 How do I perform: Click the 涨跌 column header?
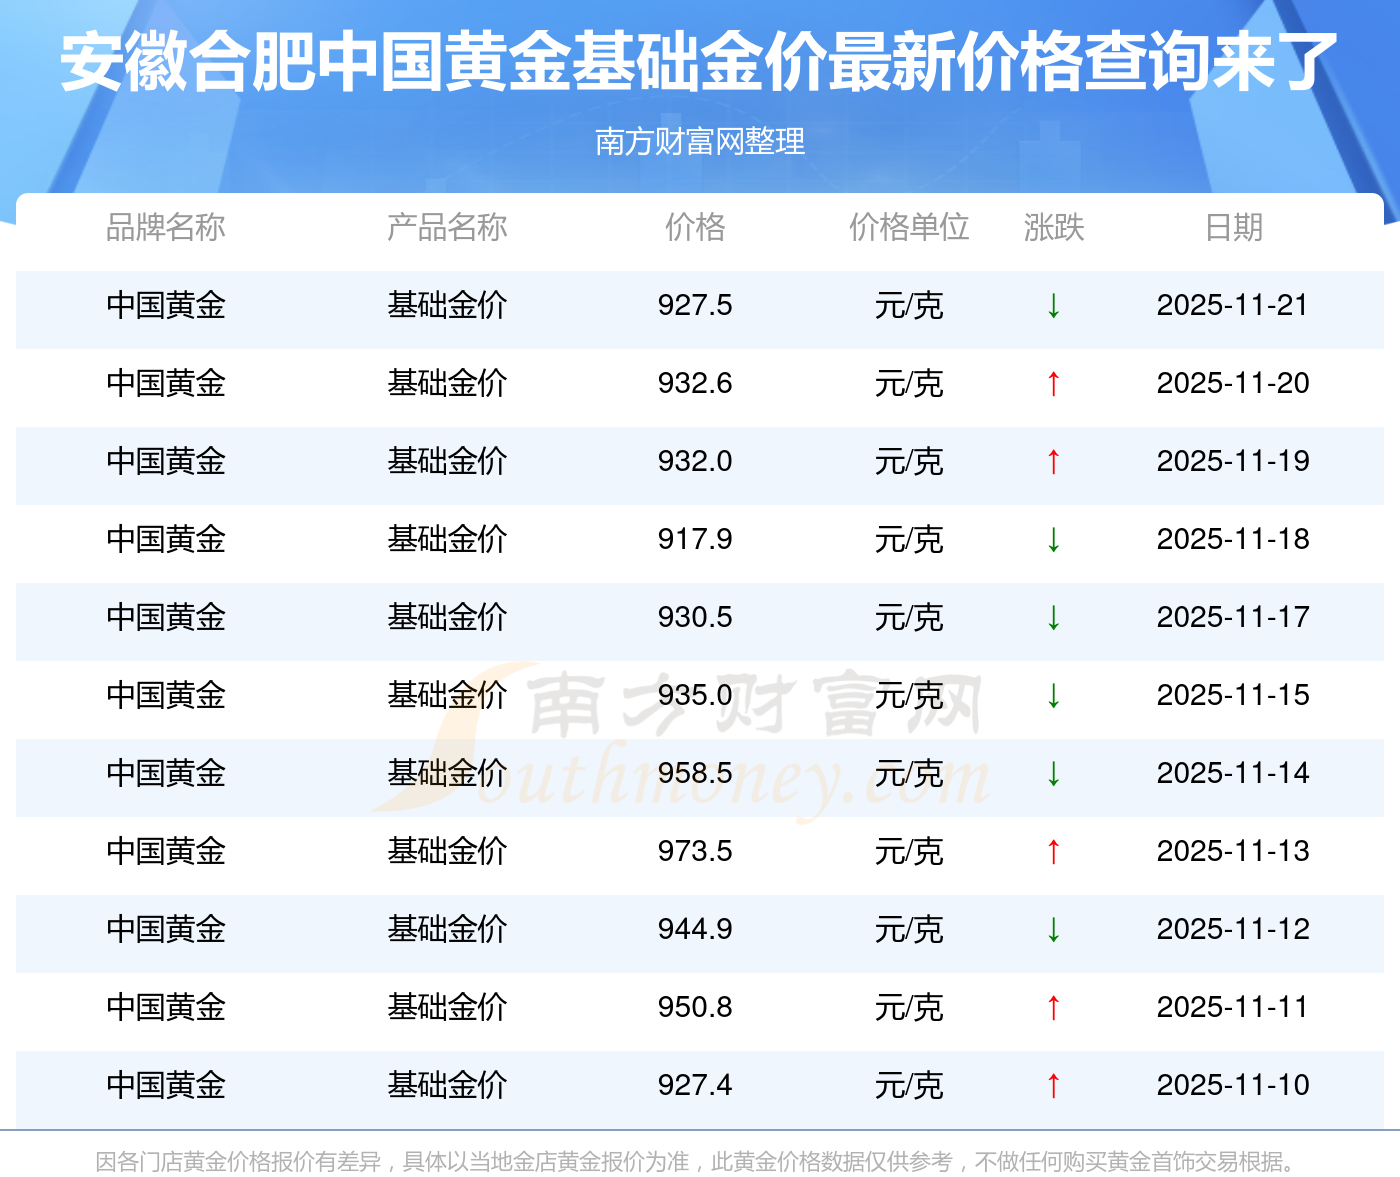(1054, 227)
